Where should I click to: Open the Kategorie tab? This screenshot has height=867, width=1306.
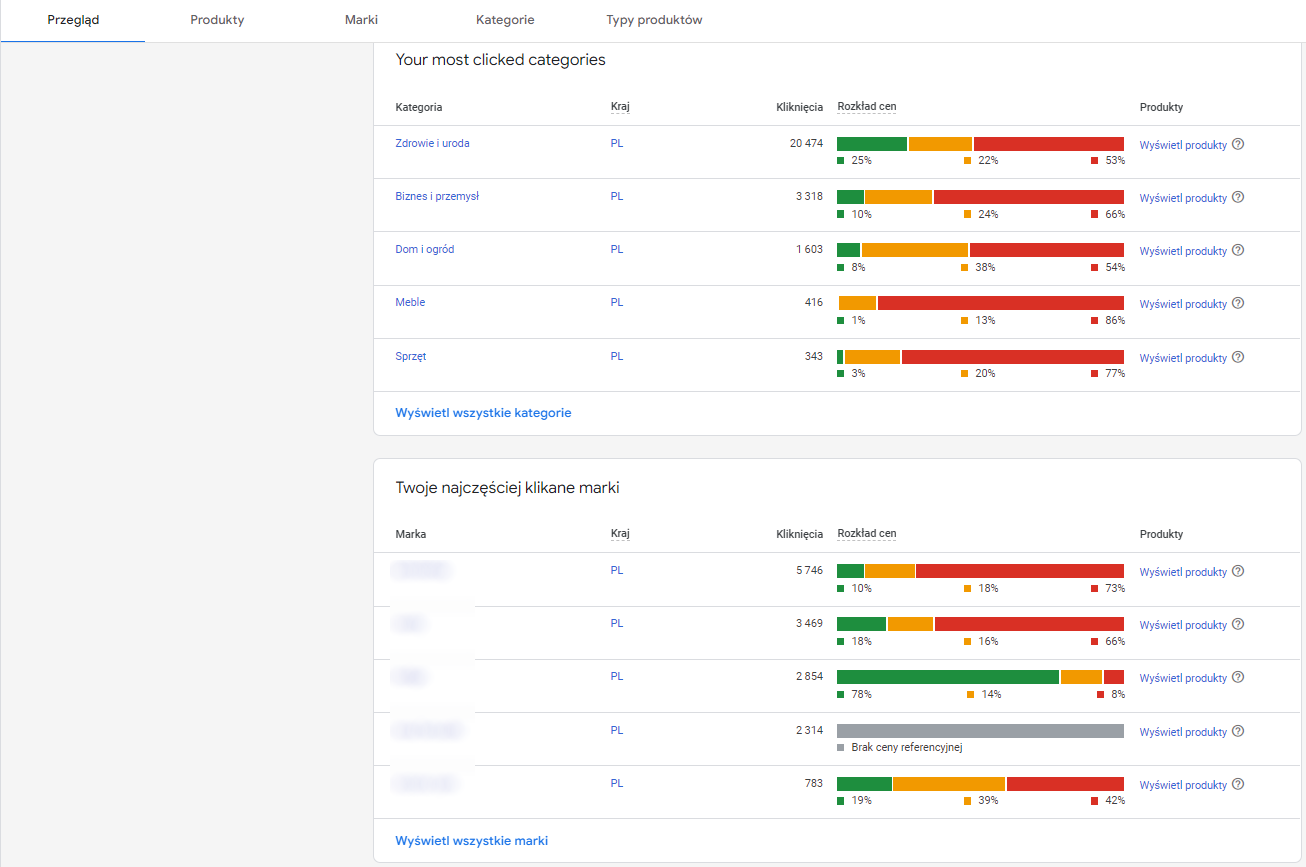[505, 20]
